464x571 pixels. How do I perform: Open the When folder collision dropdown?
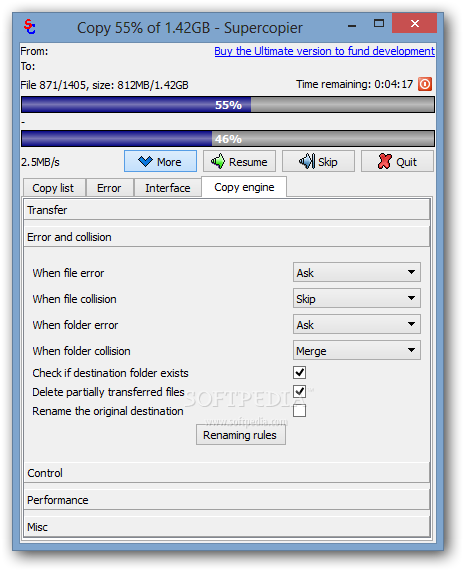pyautogui.click(x=357, y=350)
